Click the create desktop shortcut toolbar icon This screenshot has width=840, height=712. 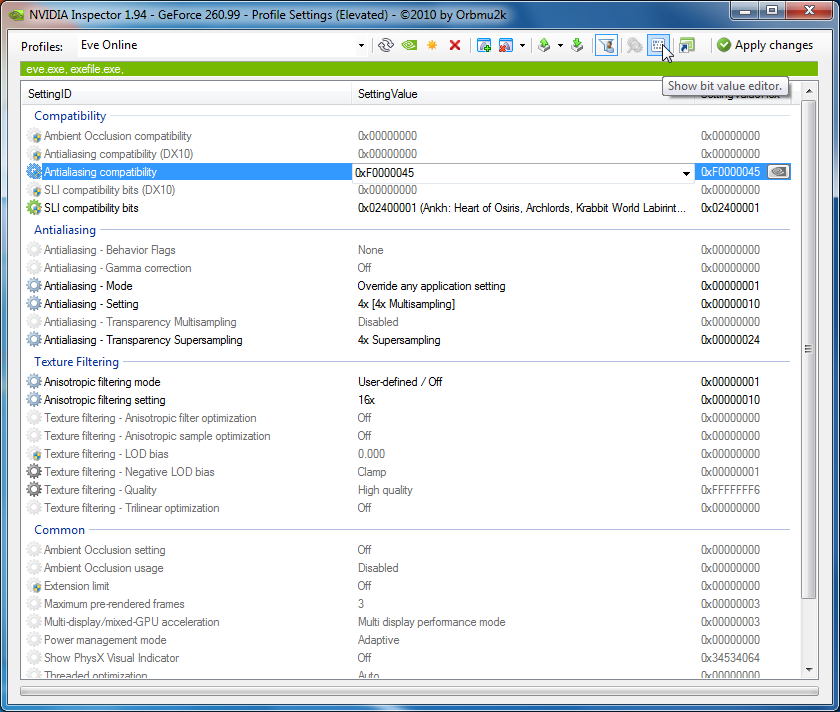point(686,45)
